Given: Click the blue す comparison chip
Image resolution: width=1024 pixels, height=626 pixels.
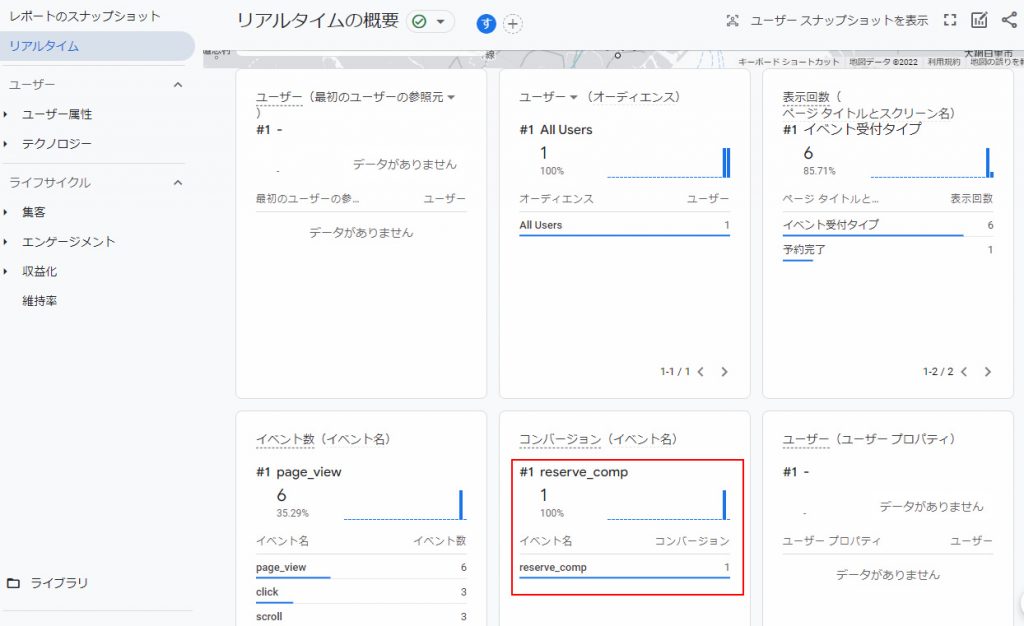Looking at the screenshot, I should point(486,23).
